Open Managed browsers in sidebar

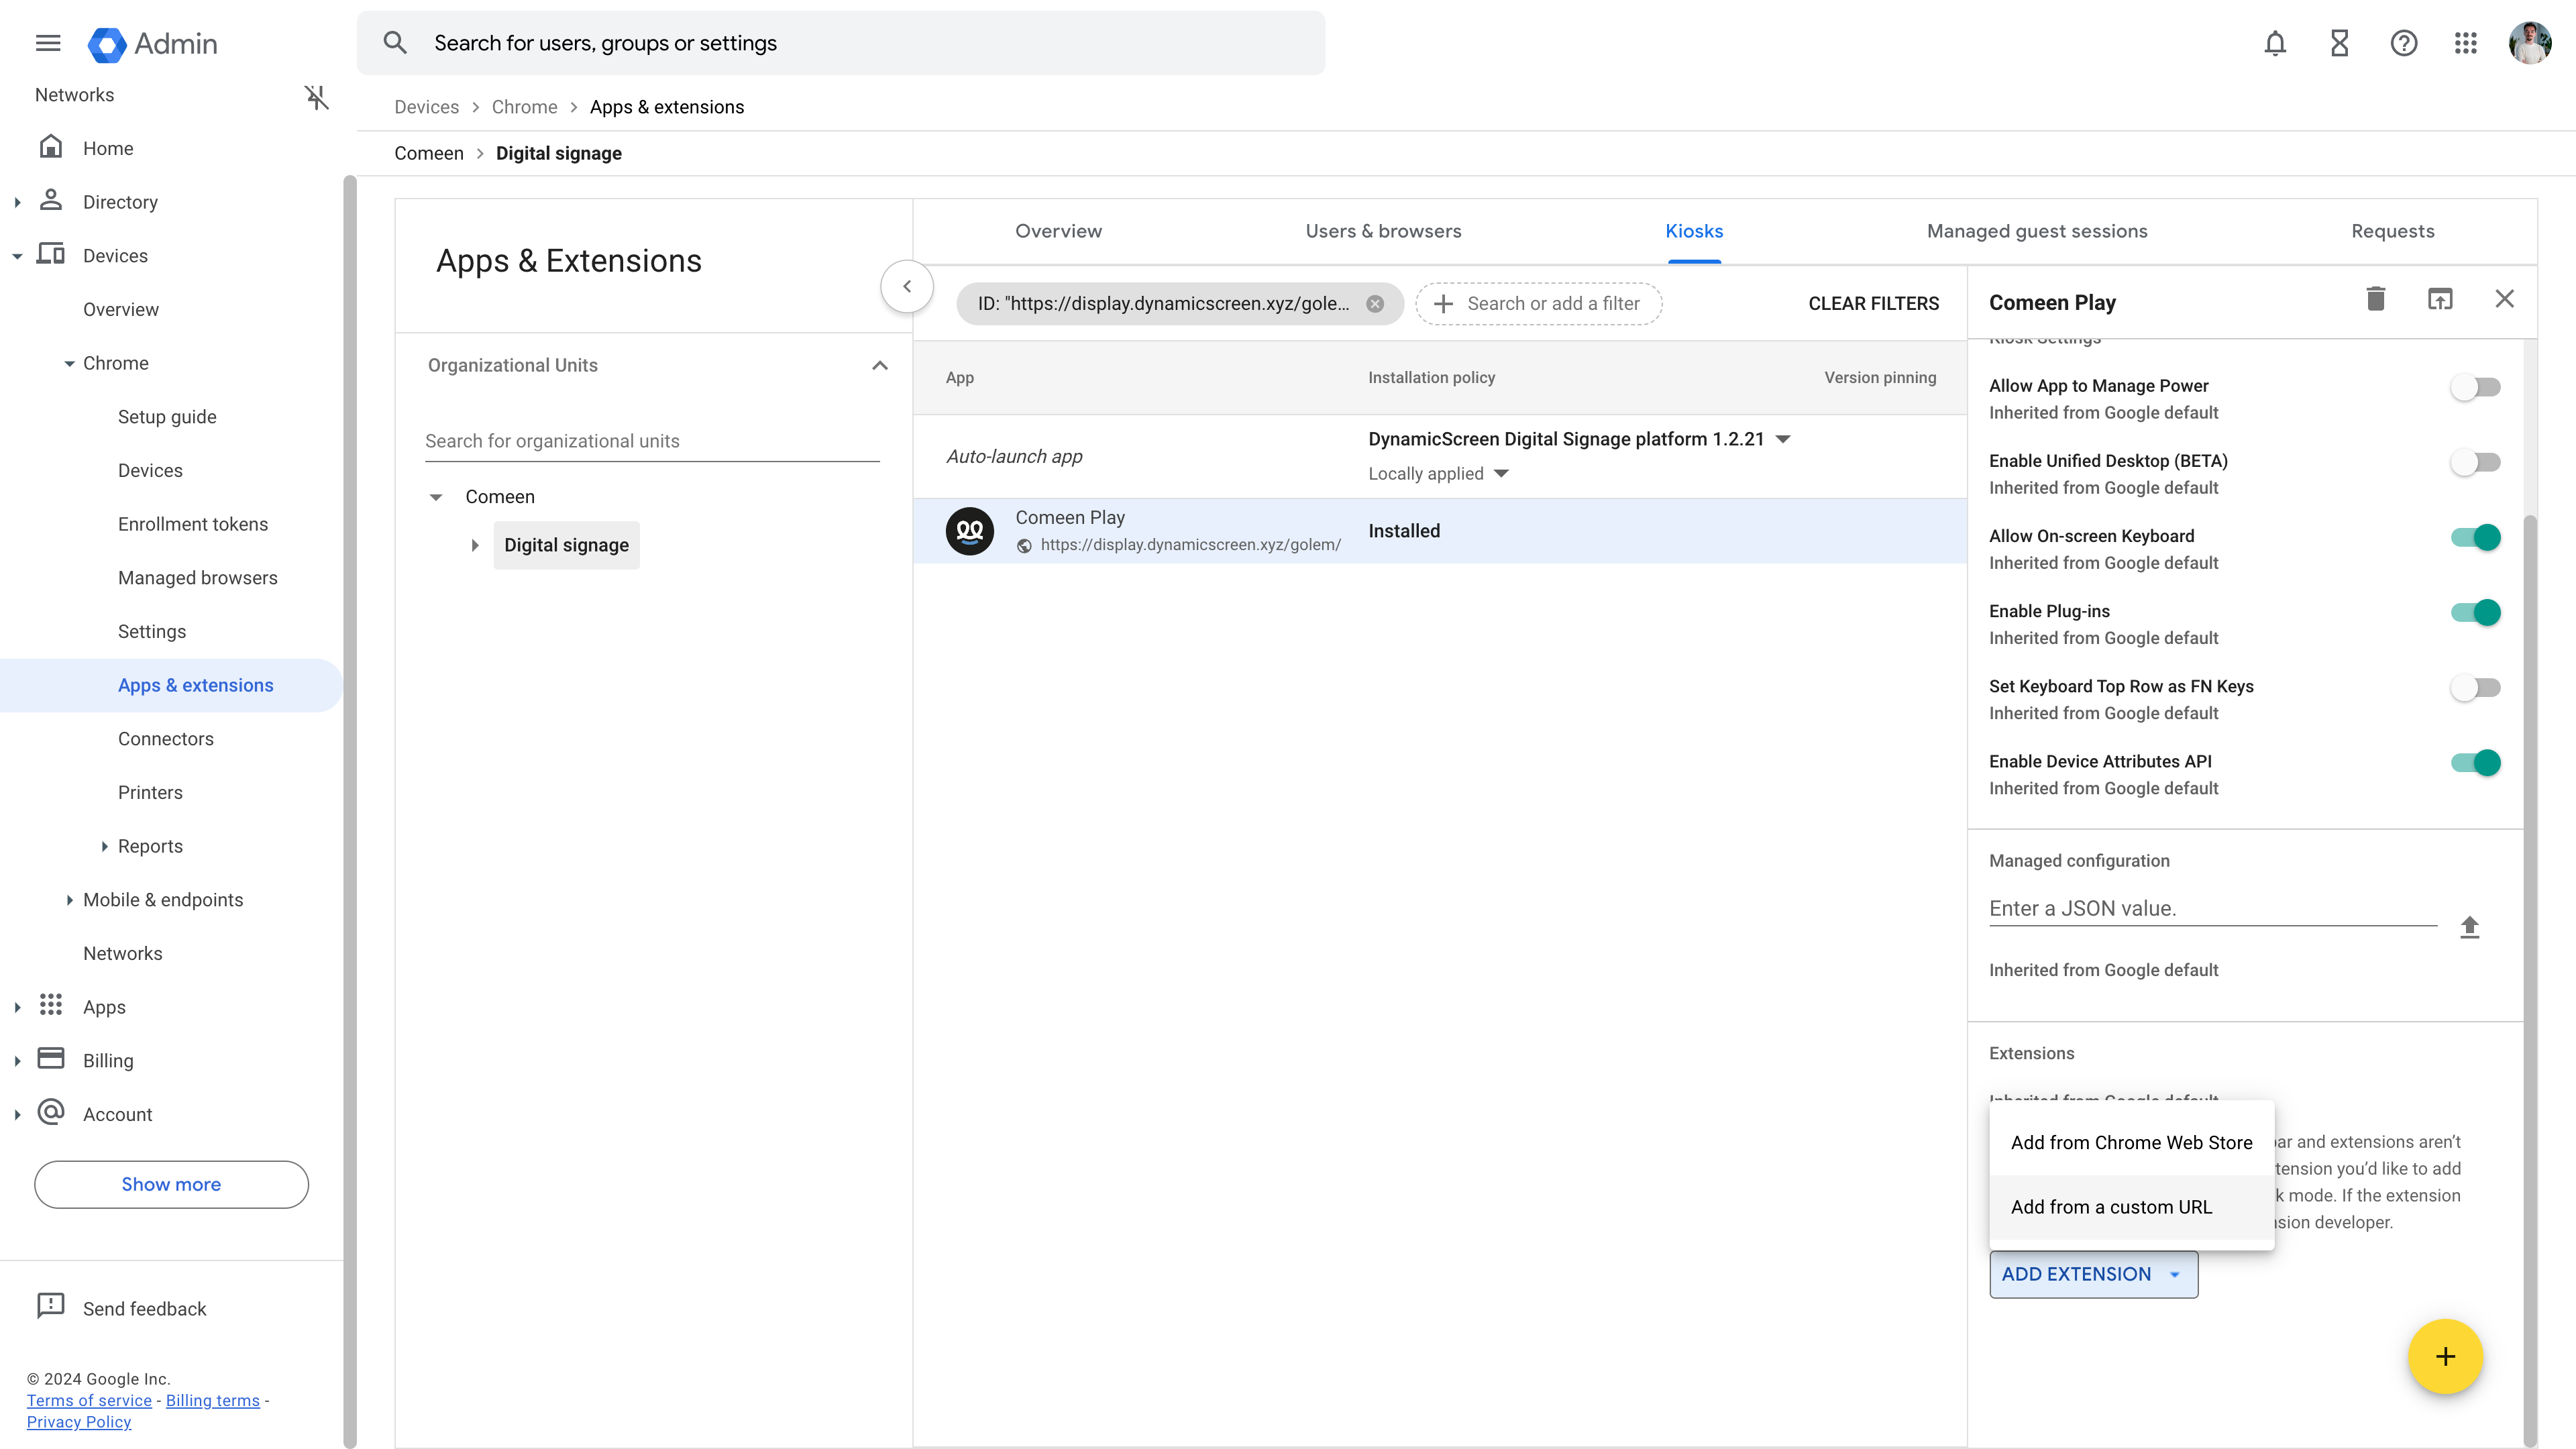[198, 578]
